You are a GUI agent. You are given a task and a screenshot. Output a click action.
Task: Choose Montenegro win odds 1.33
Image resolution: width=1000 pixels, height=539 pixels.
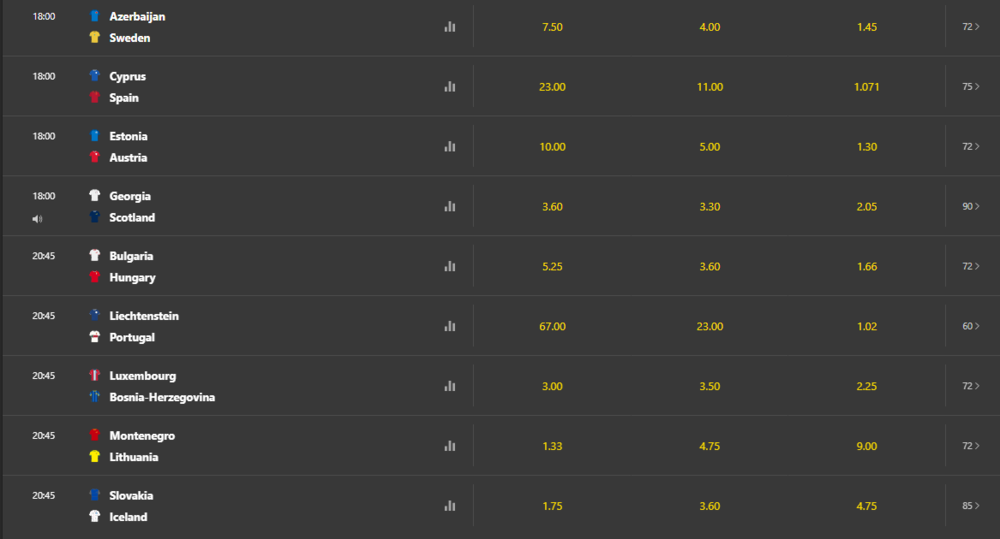[x=552, y=447]
